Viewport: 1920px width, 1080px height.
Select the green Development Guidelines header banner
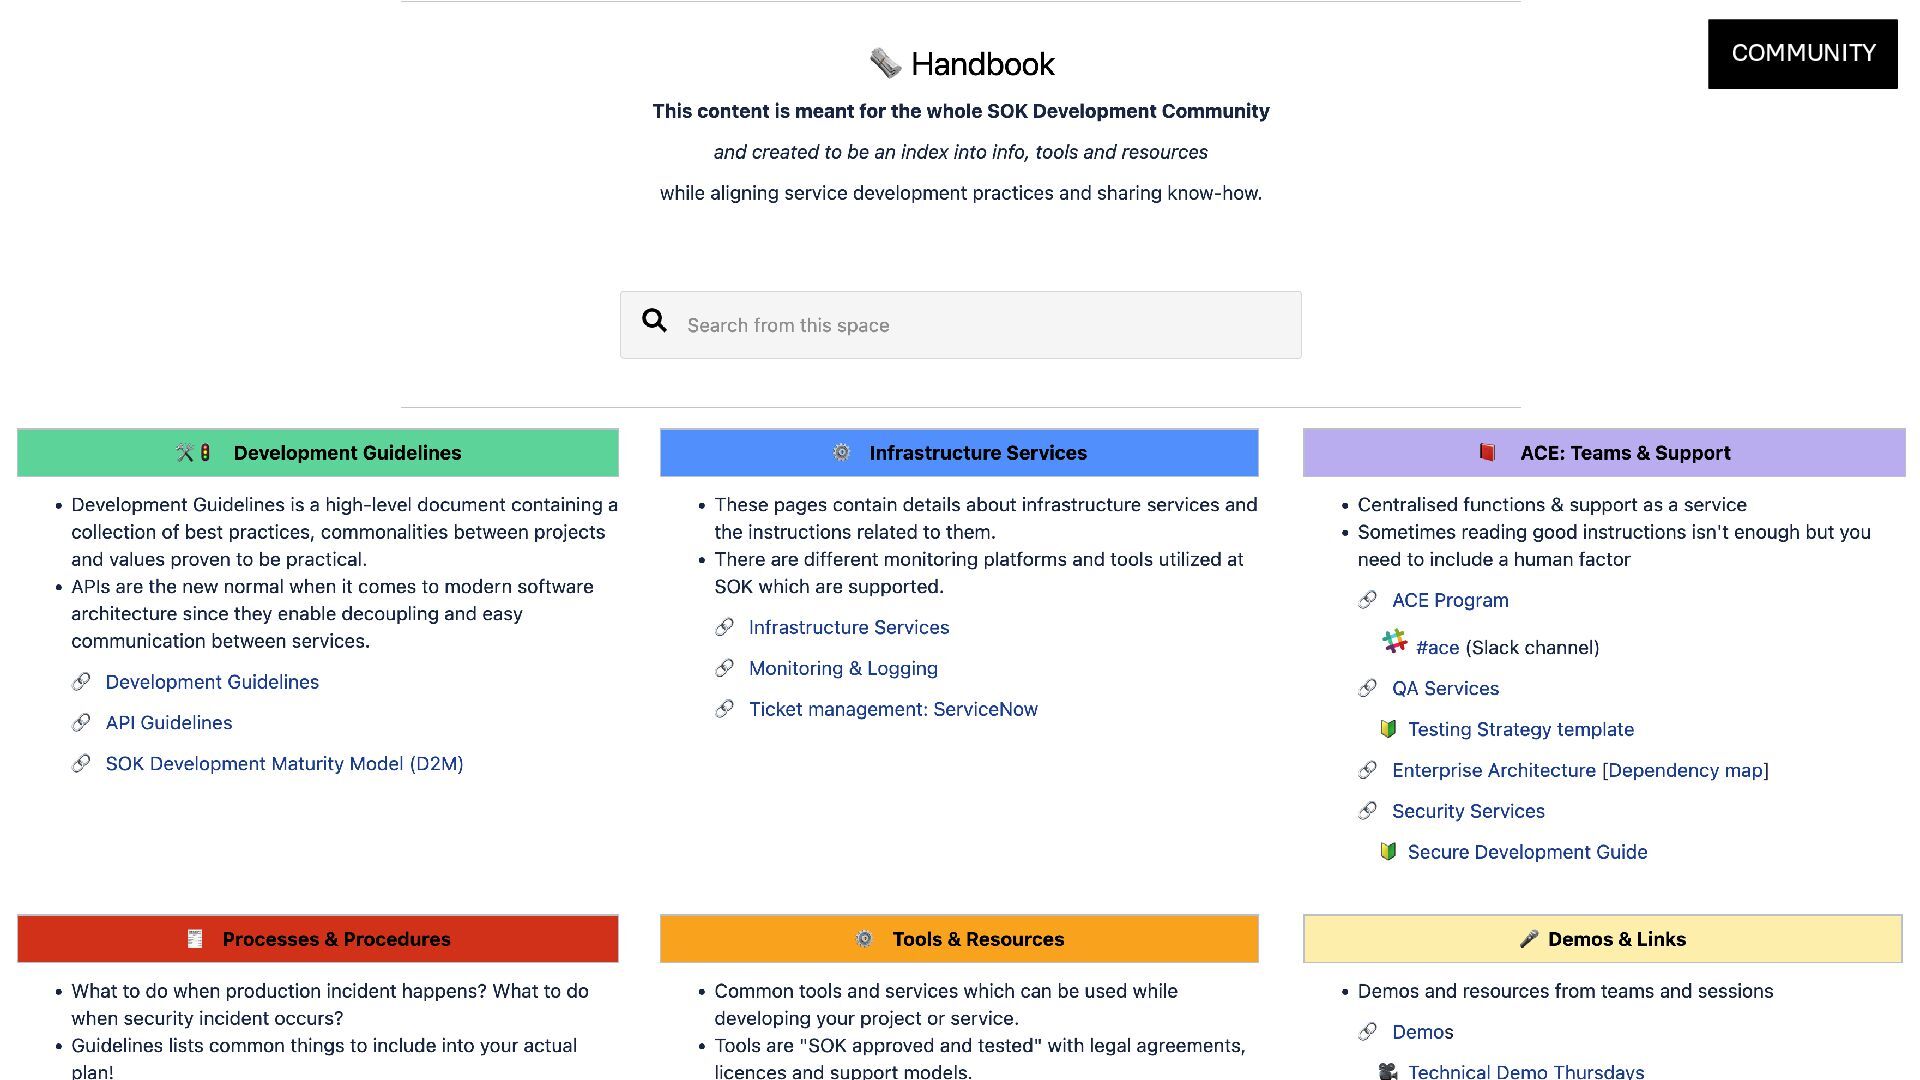pos(318,453)
